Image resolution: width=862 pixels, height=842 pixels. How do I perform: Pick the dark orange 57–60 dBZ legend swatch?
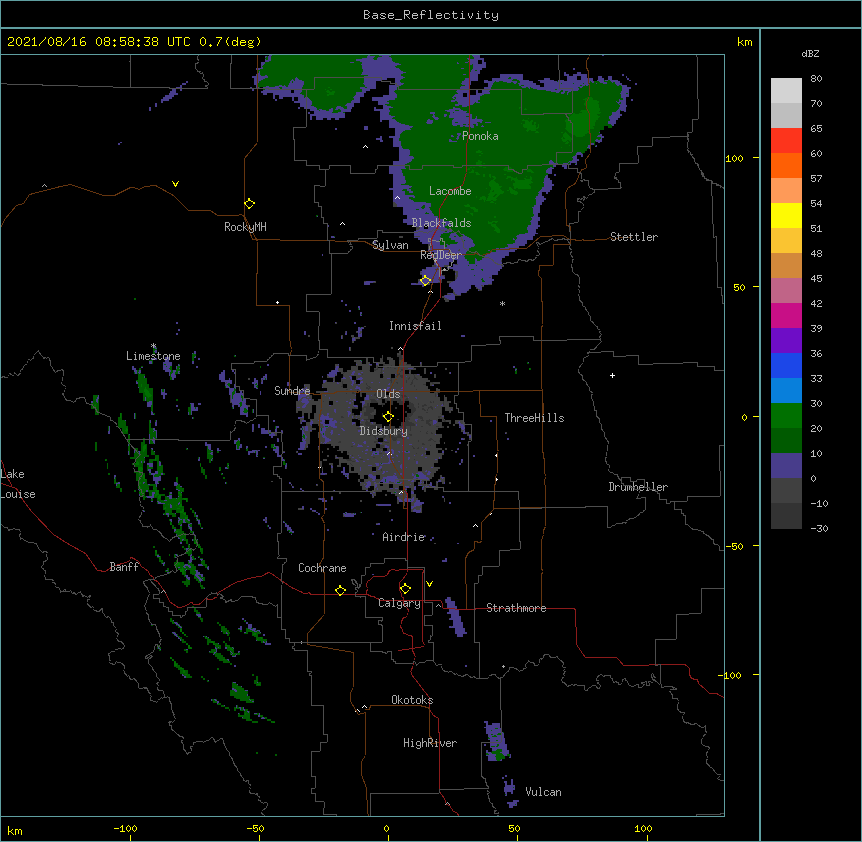(786, 165)
